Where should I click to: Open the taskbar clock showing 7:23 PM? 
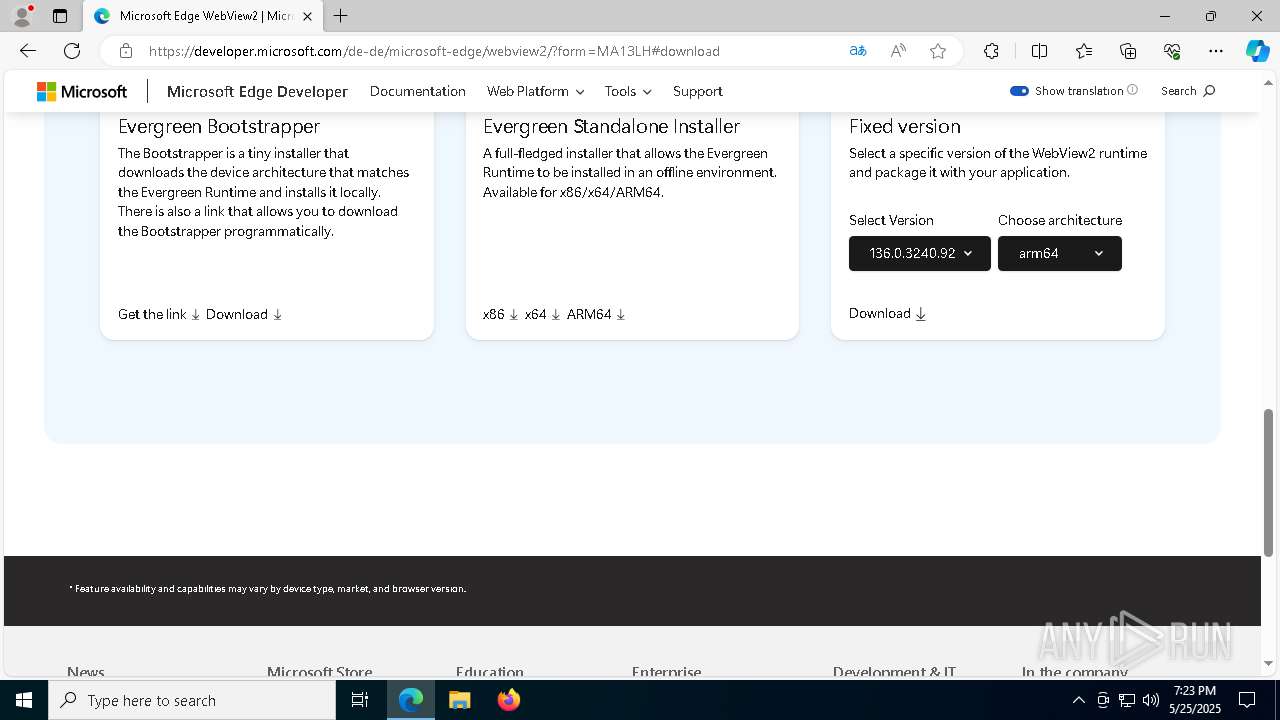(x=1196, y=700)
